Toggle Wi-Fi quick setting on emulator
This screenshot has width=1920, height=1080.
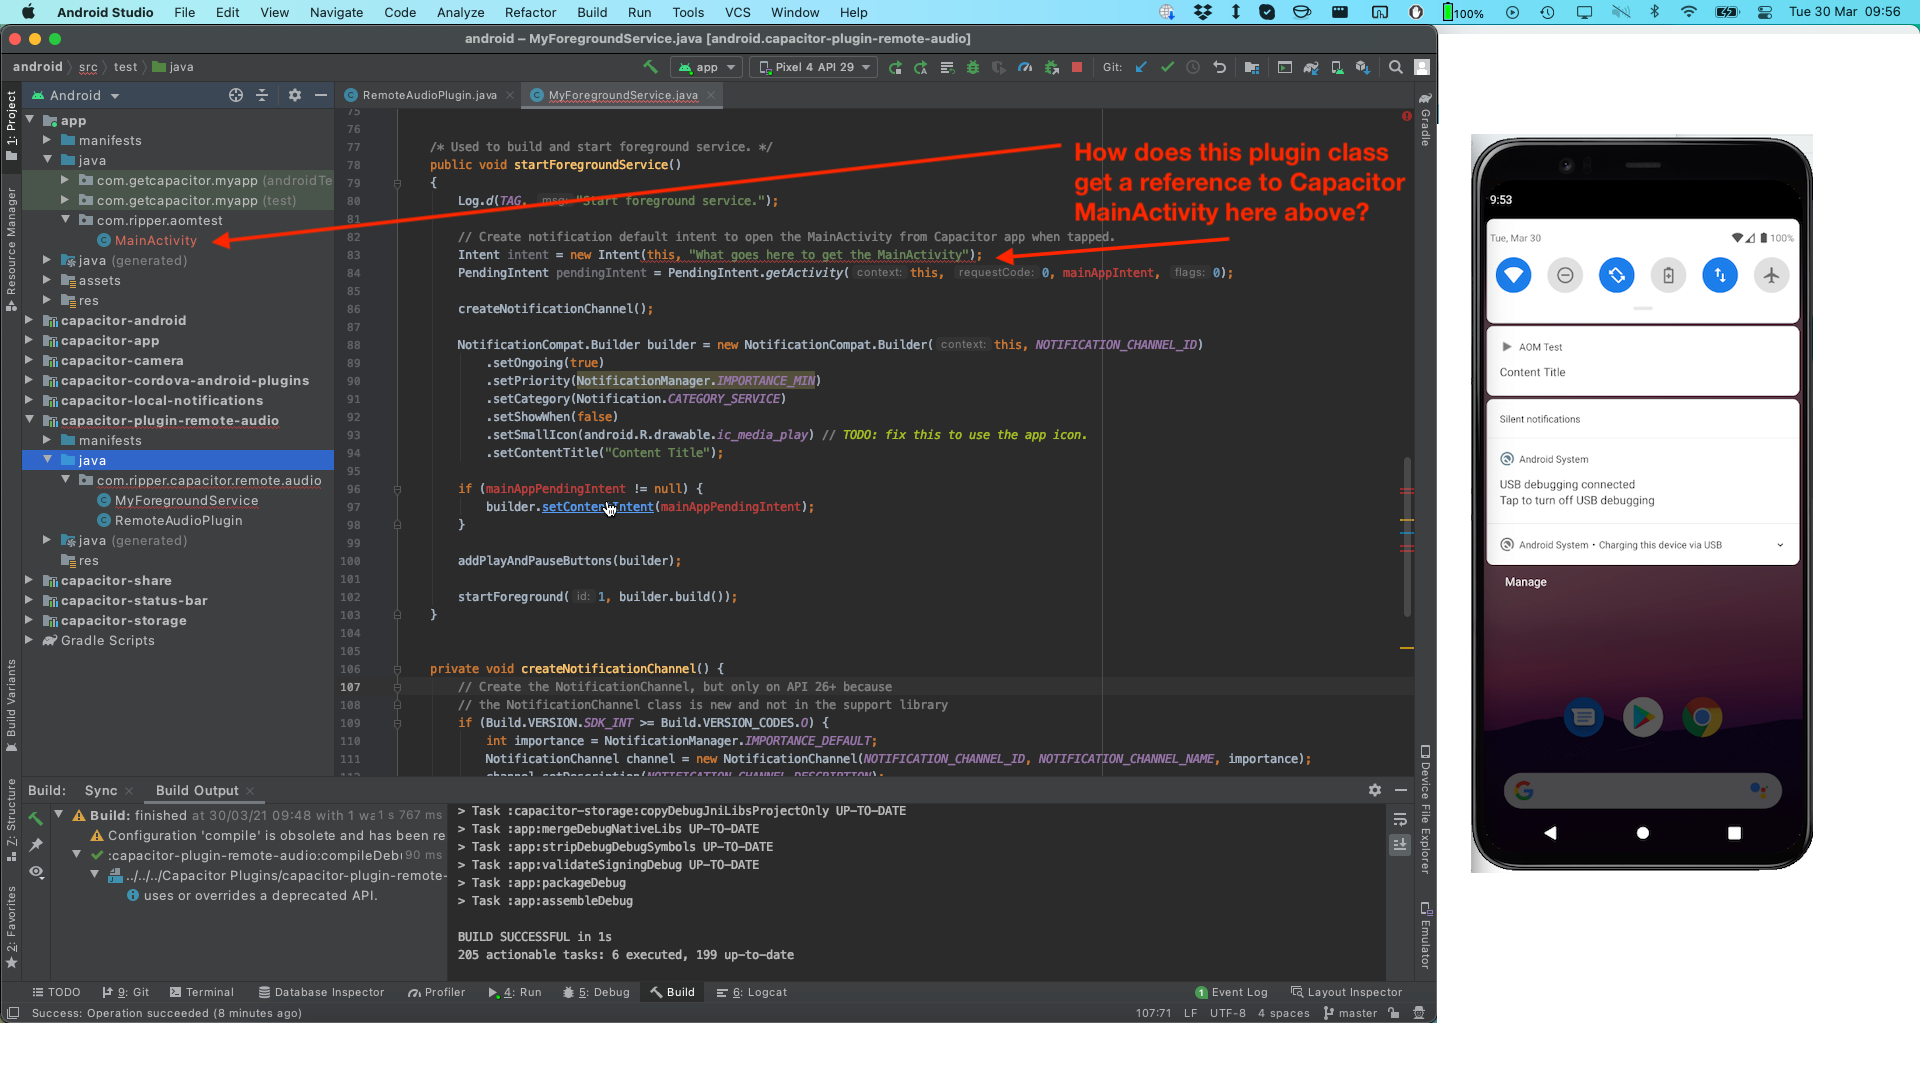[x=1513, y=275]
